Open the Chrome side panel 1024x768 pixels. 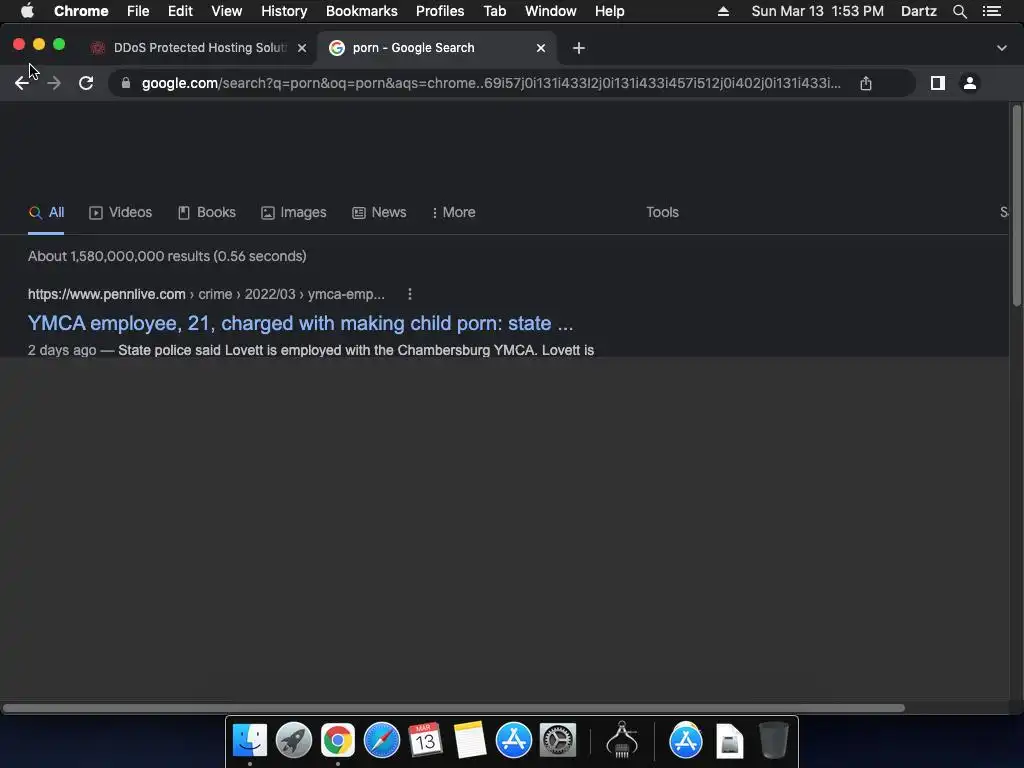tap(938, 83)
